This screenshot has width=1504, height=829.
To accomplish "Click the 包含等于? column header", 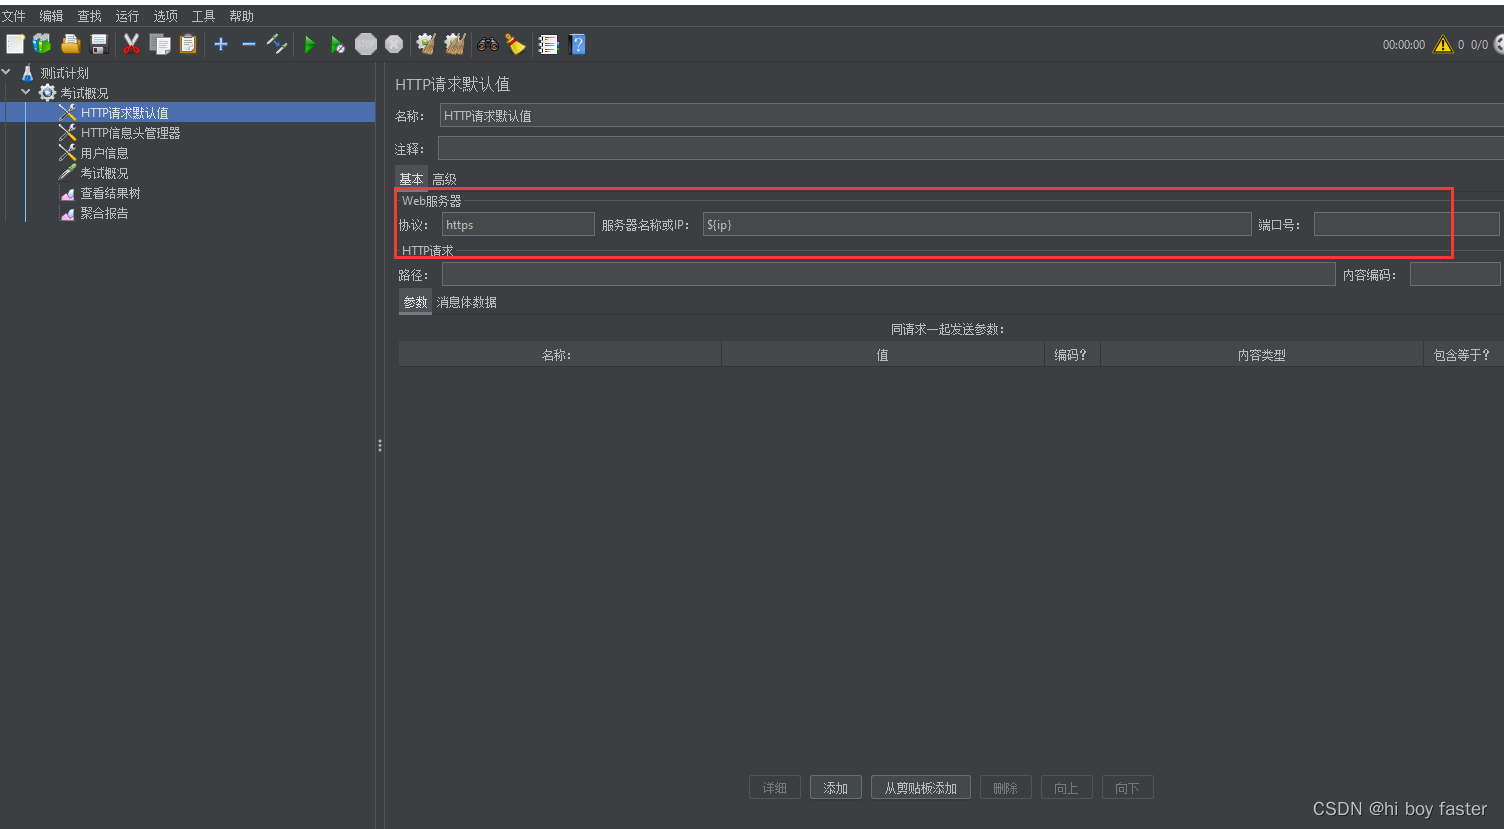I will [x=1462, y=354].
